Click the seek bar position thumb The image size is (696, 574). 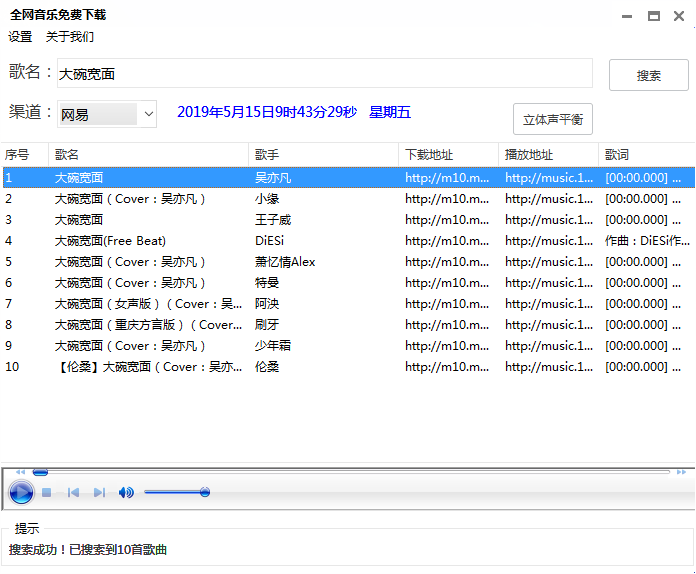(40, 472)
